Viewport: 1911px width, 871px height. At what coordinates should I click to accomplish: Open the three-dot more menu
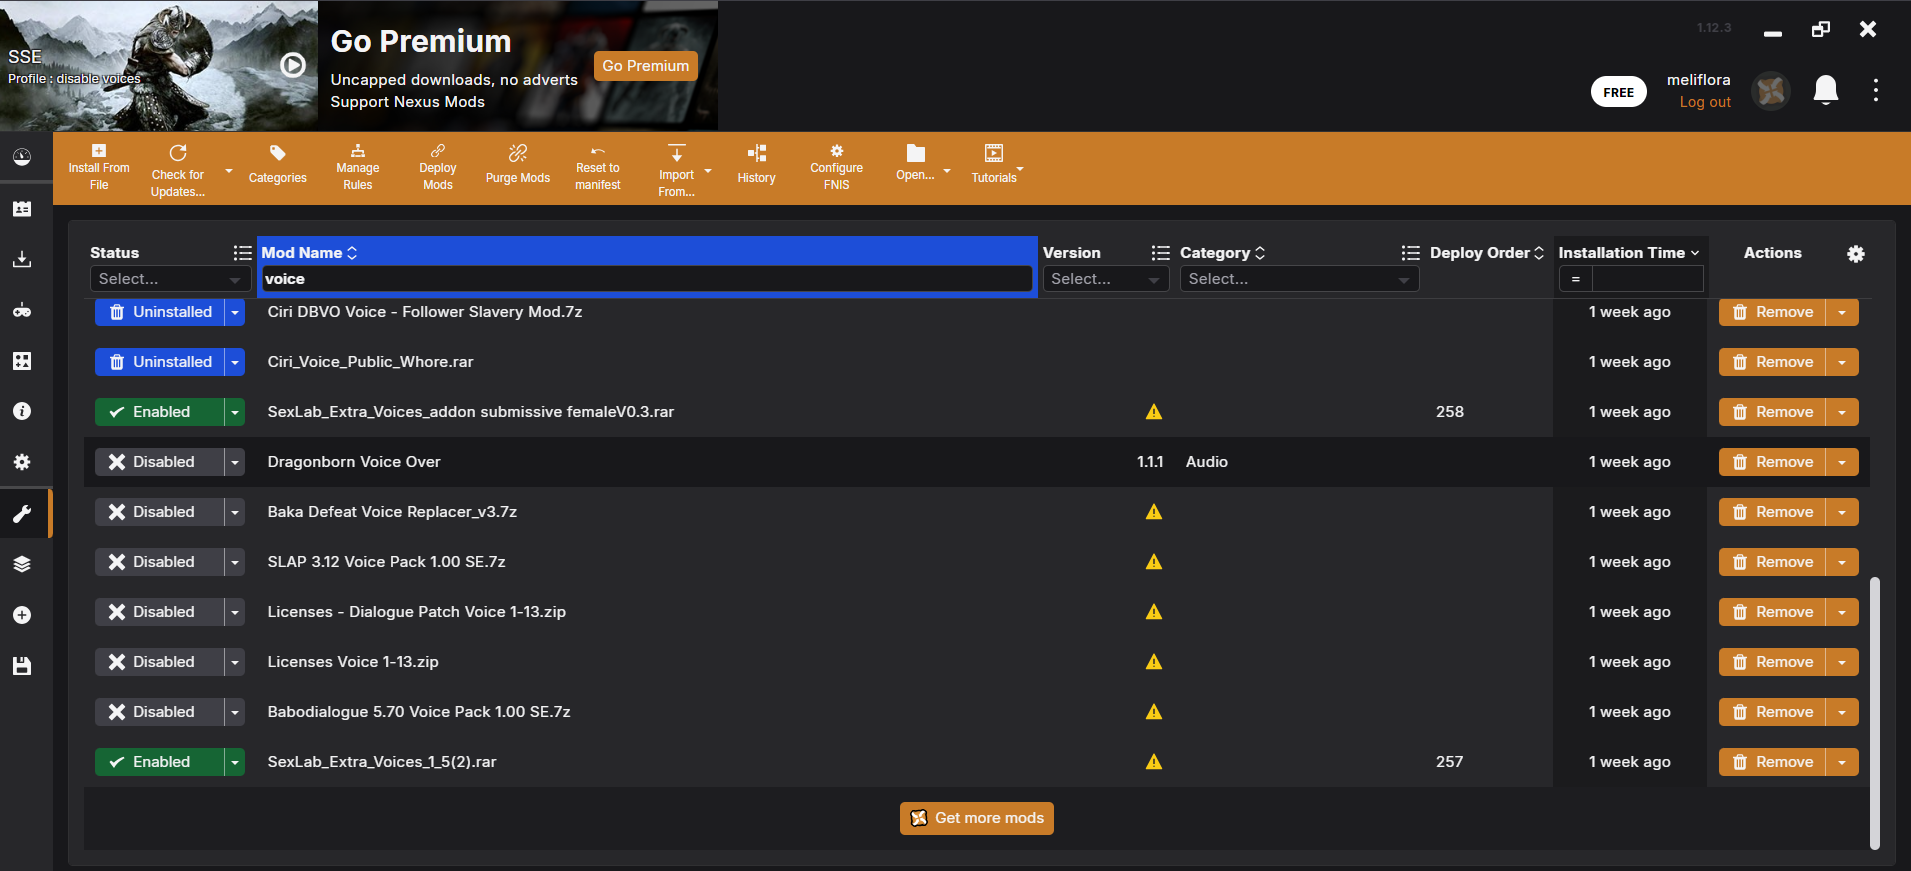pyautogui.click(x=1876, y=90)
